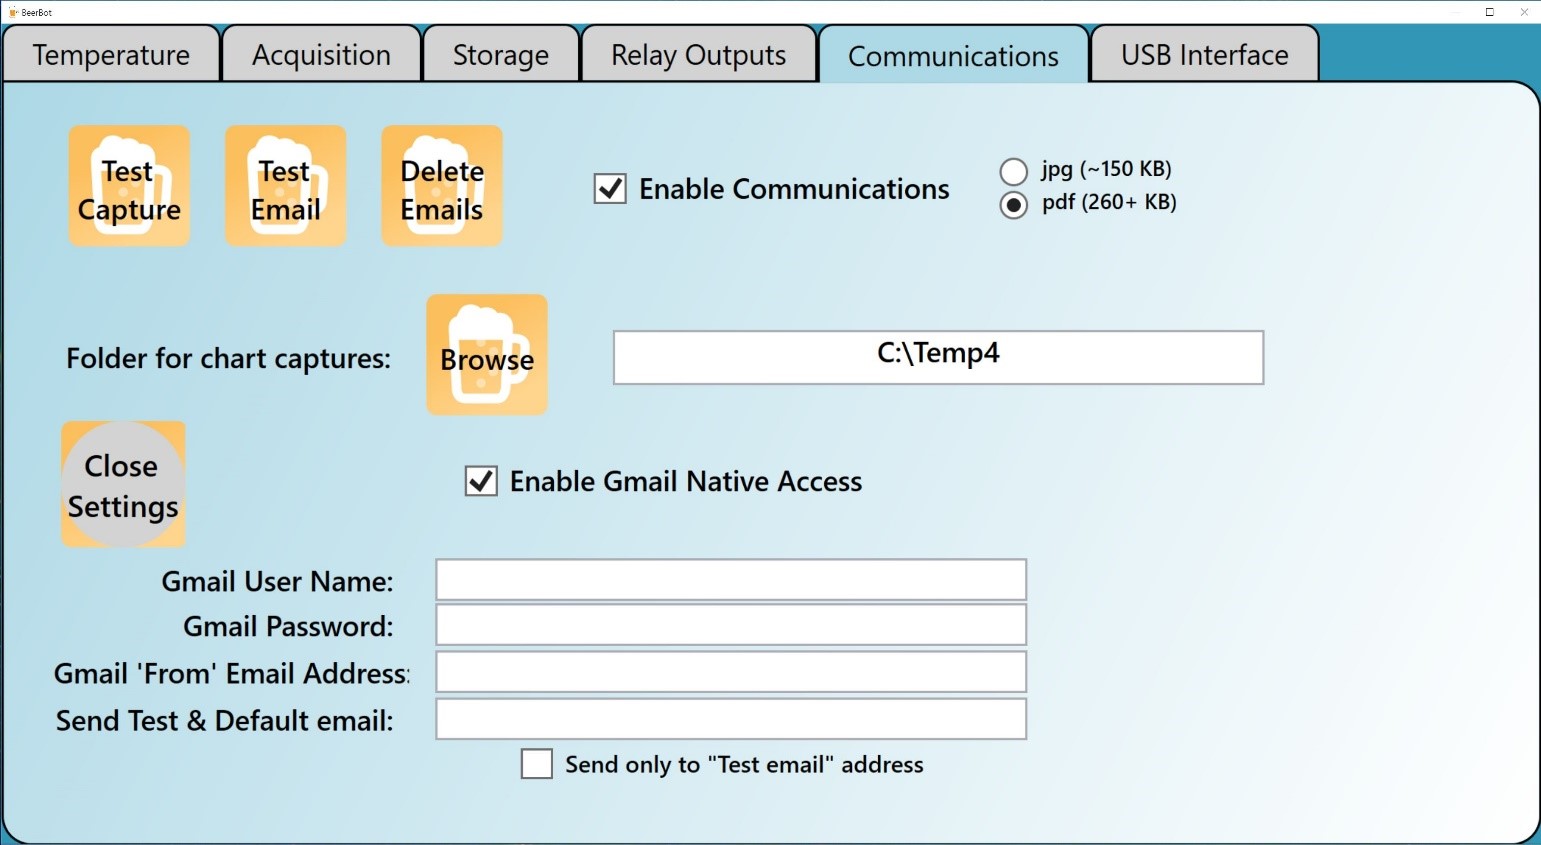
Task: Click the 'Folder for chart captures:' label
Action: tap(228, 358)
